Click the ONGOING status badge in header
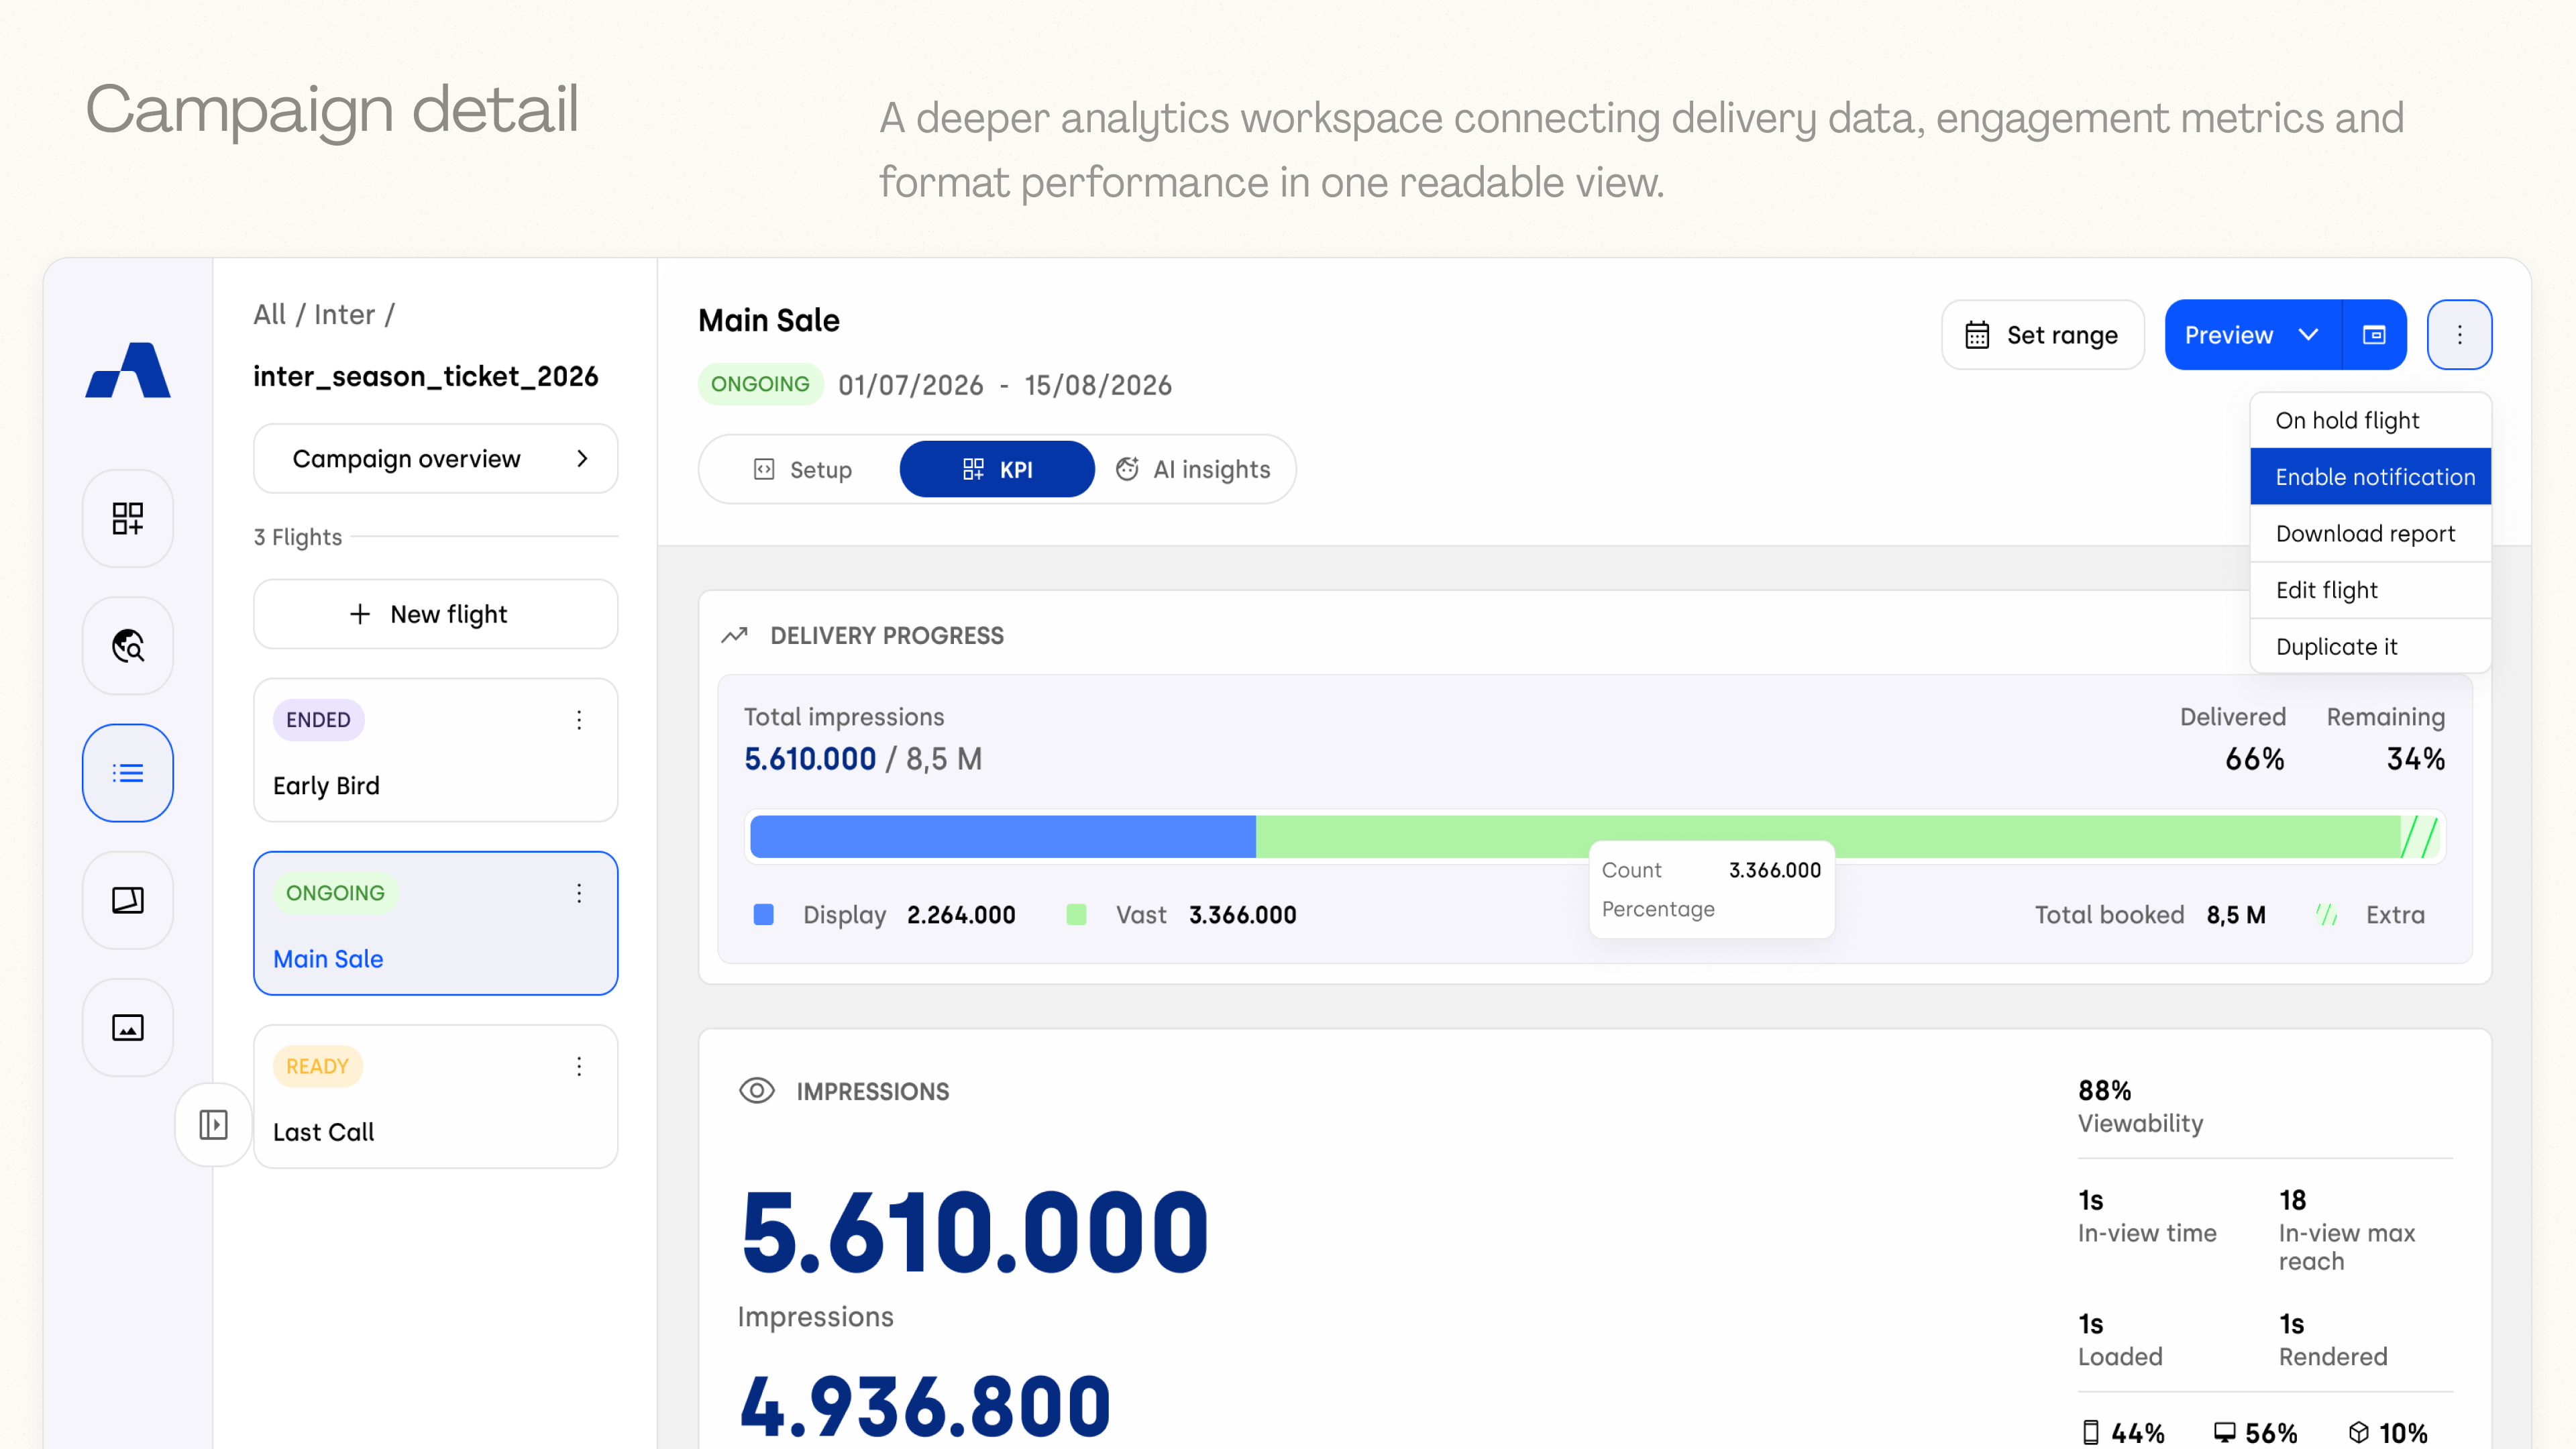The width and height of the screenshot is (2576, 1449). pyautogui.click(x=760, y=384)
